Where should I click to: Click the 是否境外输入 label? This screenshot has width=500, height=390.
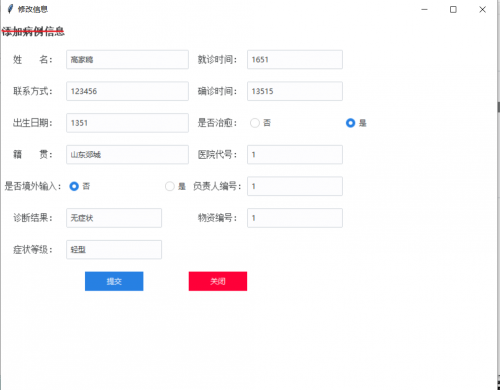click(x=33, y=186)
